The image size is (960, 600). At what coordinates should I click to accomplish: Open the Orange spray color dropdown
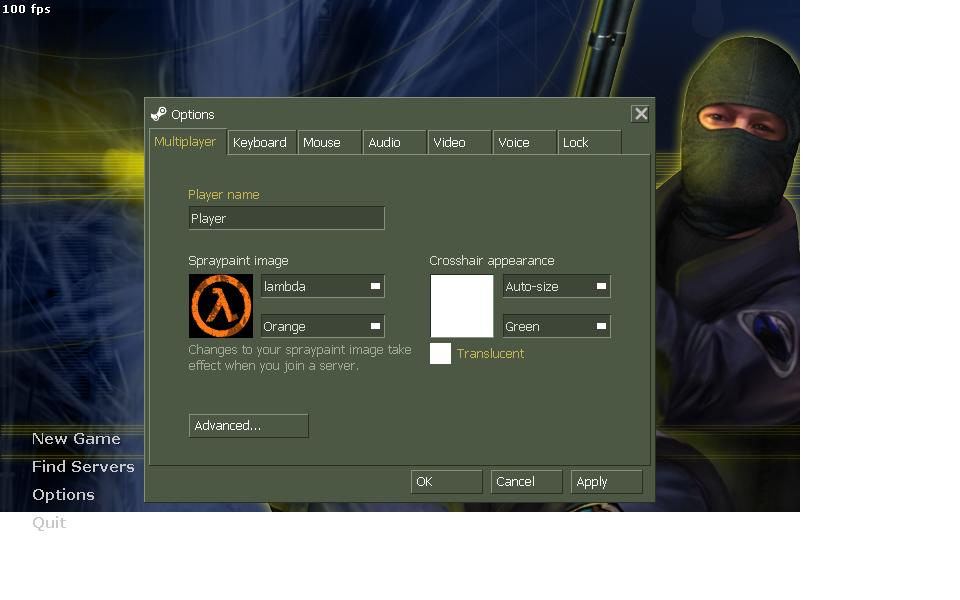(323, 326)
